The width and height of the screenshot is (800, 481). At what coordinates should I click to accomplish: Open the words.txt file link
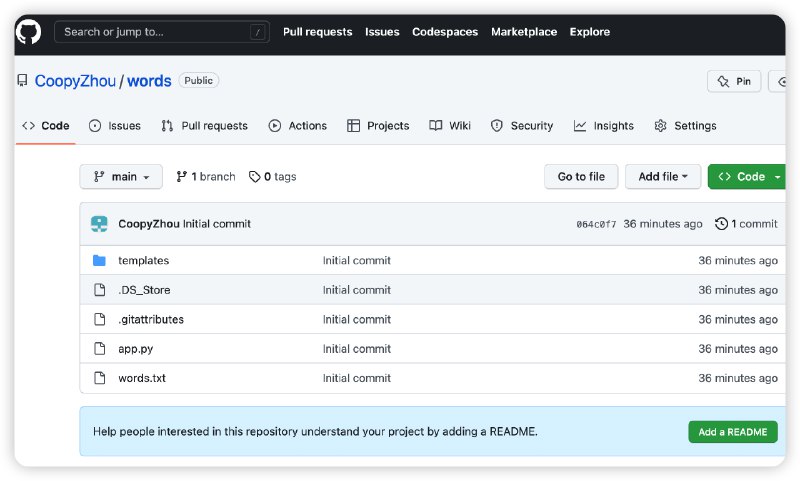coord(142,378)
